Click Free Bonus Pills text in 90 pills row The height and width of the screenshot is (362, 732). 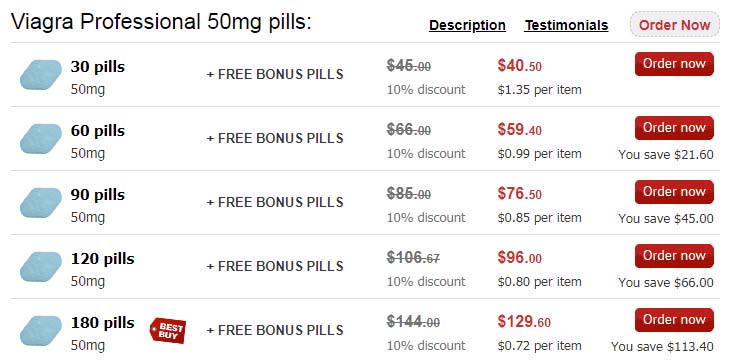click(275, 202)
